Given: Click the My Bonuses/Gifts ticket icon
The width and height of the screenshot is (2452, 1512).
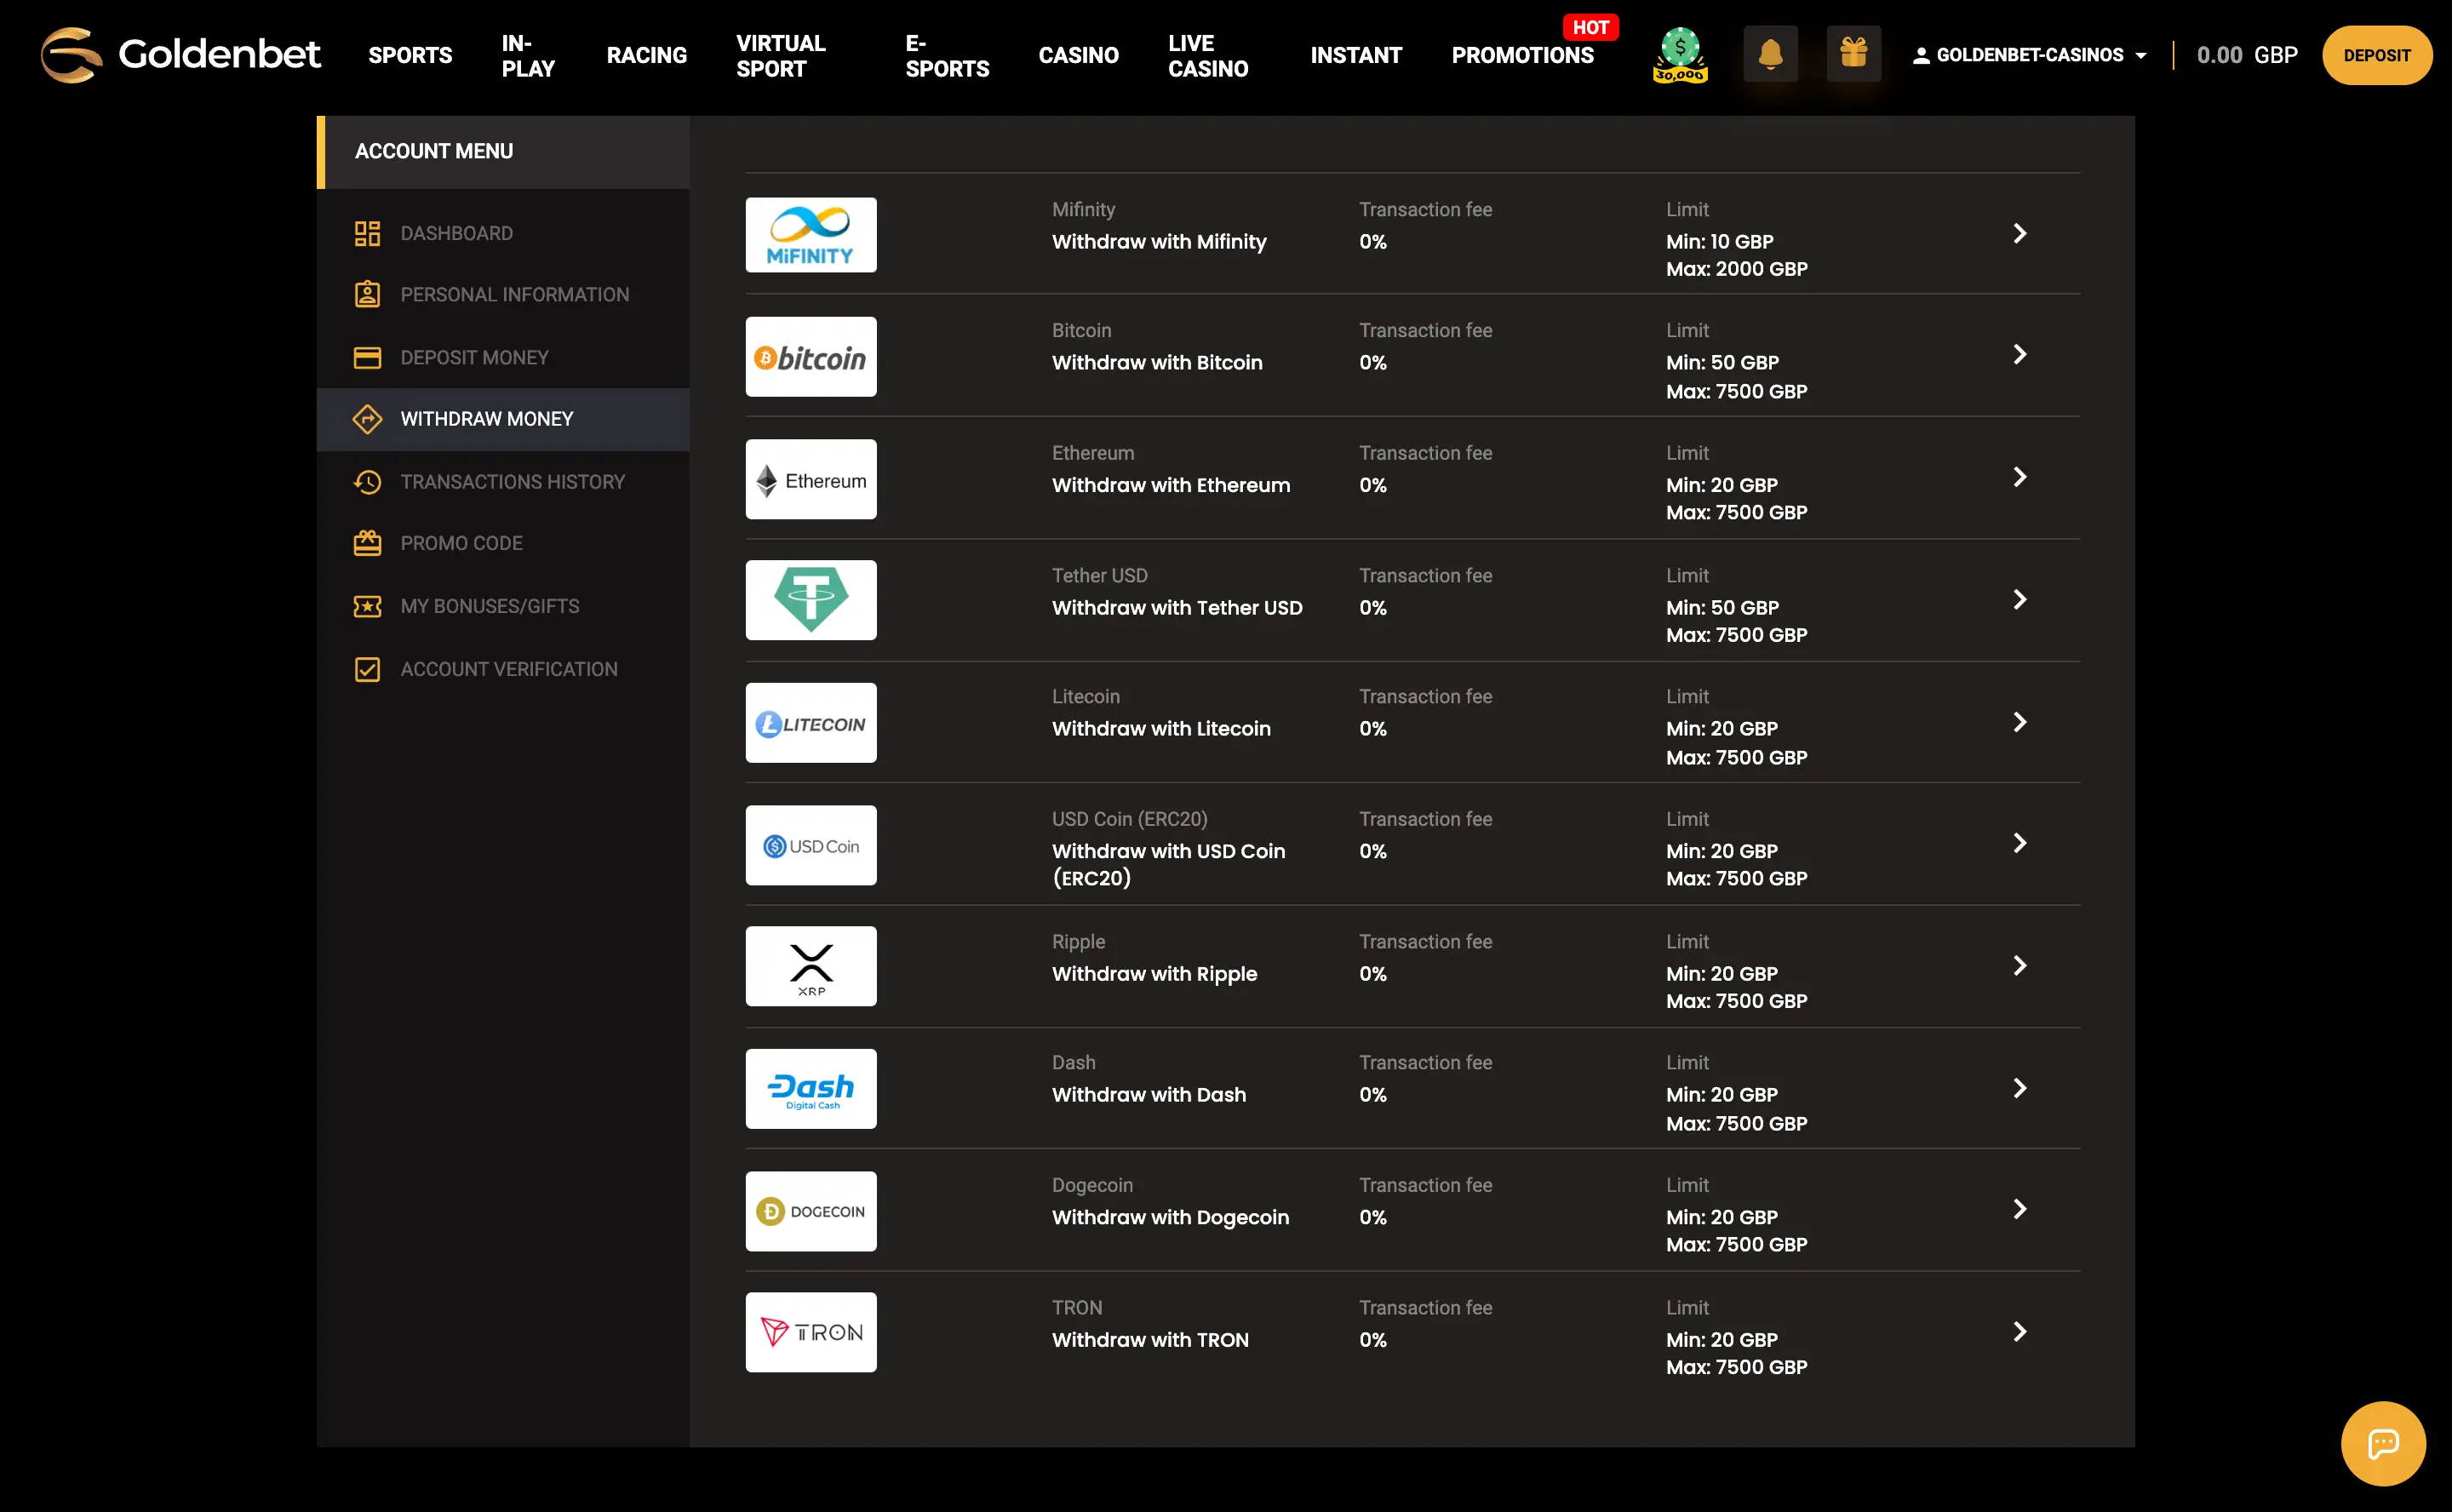Looking at the screenshot, I should pyautogui.click(x=367, y=606).
